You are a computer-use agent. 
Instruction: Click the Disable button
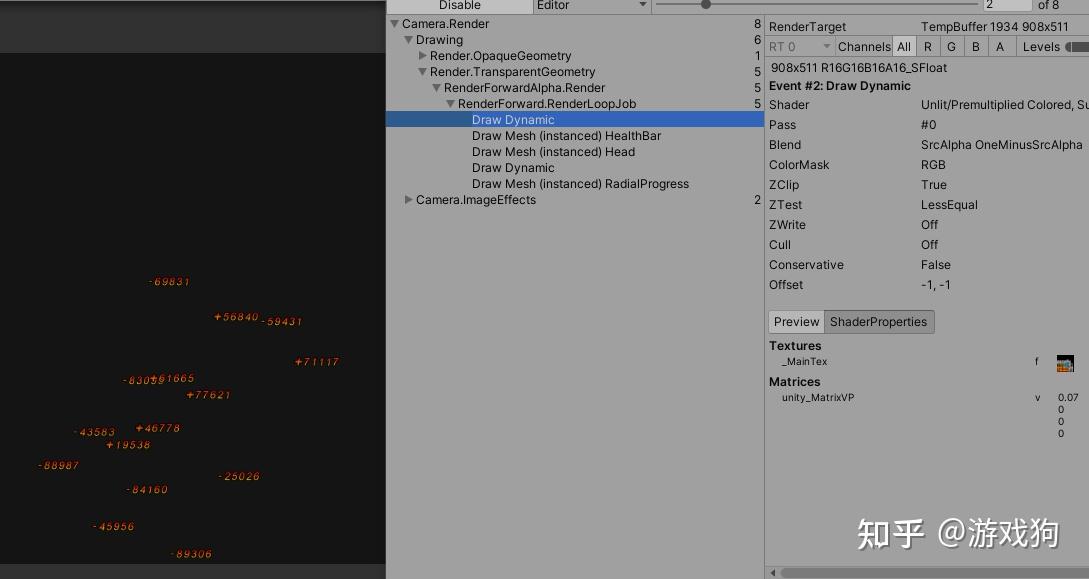click(461, 5)
